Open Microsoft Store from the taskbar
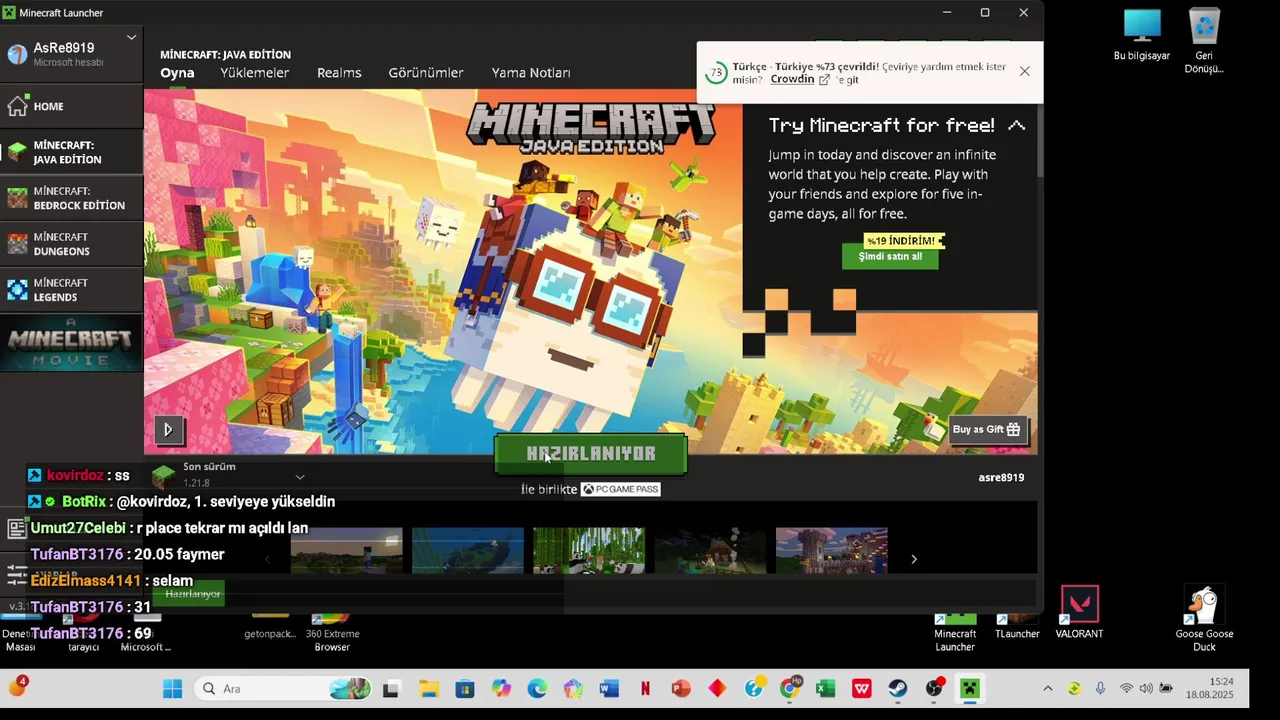 tap(465, 688)
